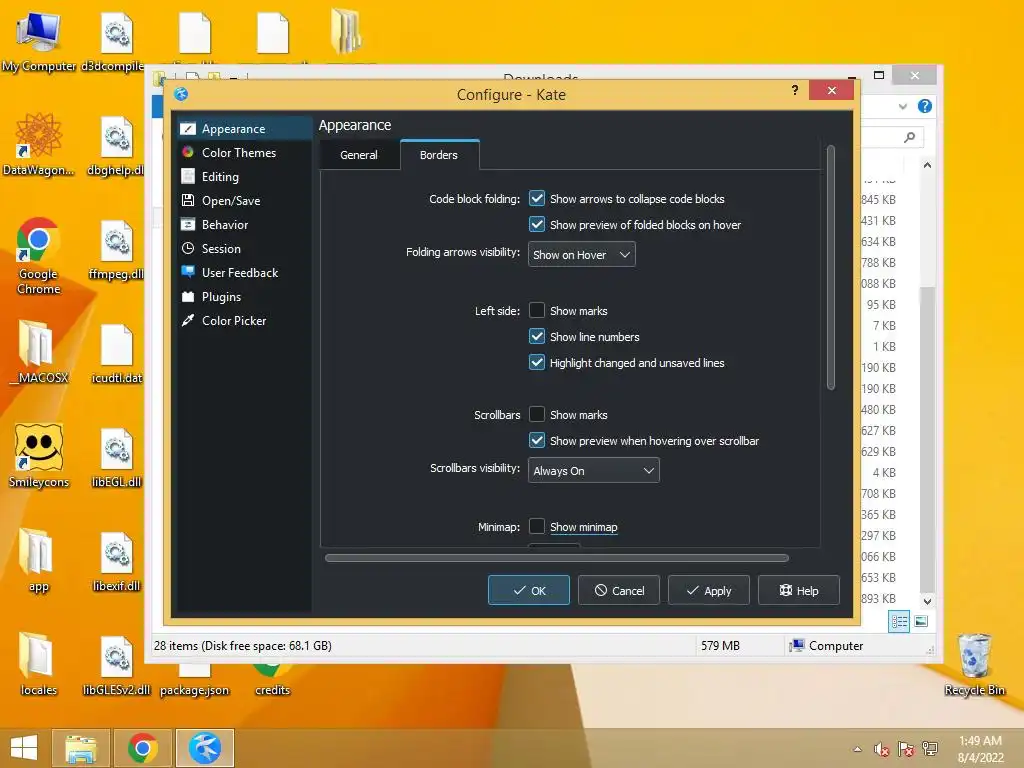Expand the Explorer ribbon chevron
The height and width of the screenshot is (768, 1024).
[903, 106]
